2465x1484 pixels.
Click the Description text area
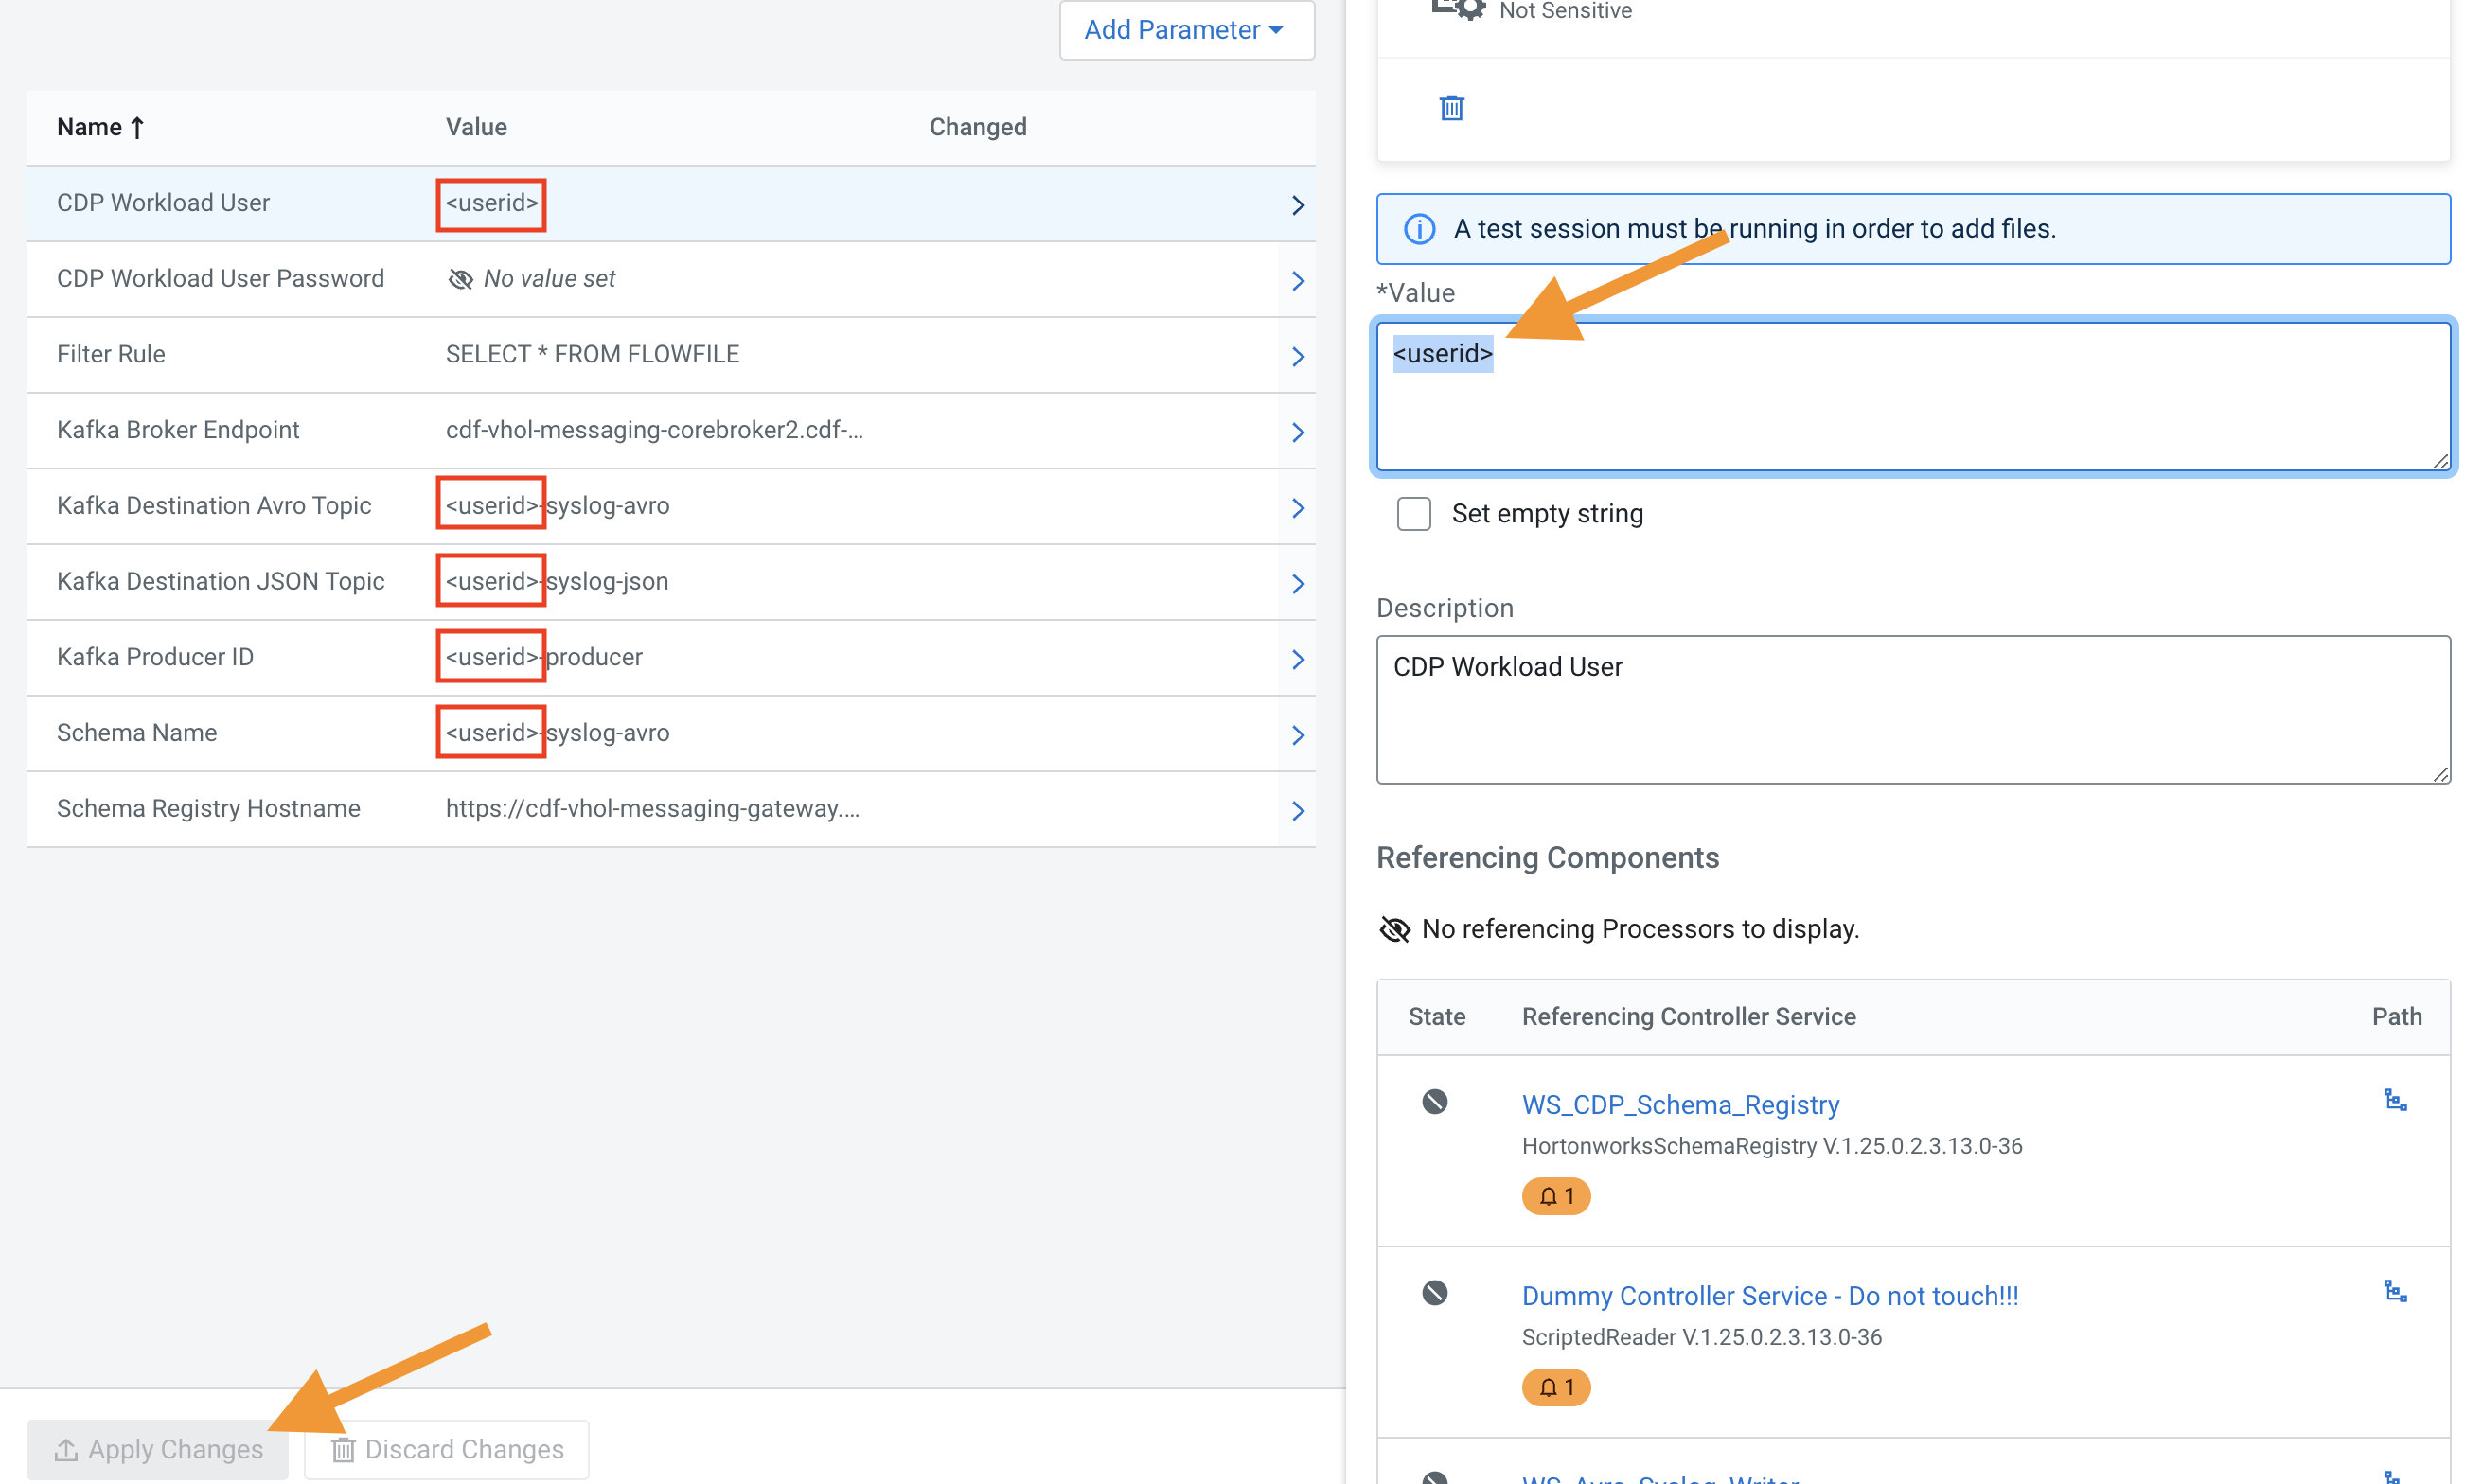1912,709
